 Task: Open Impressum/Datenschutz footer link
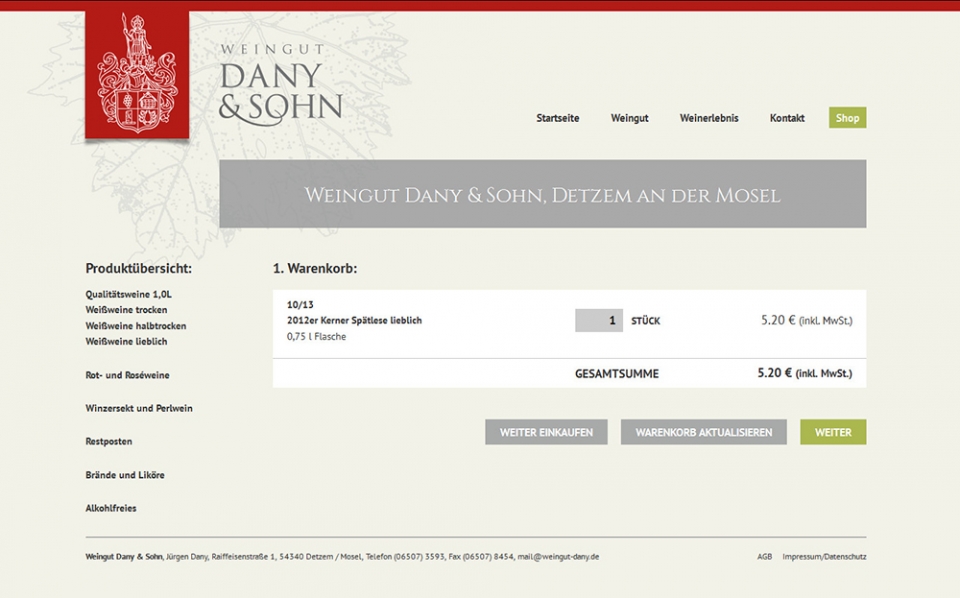tap(824, 557)
